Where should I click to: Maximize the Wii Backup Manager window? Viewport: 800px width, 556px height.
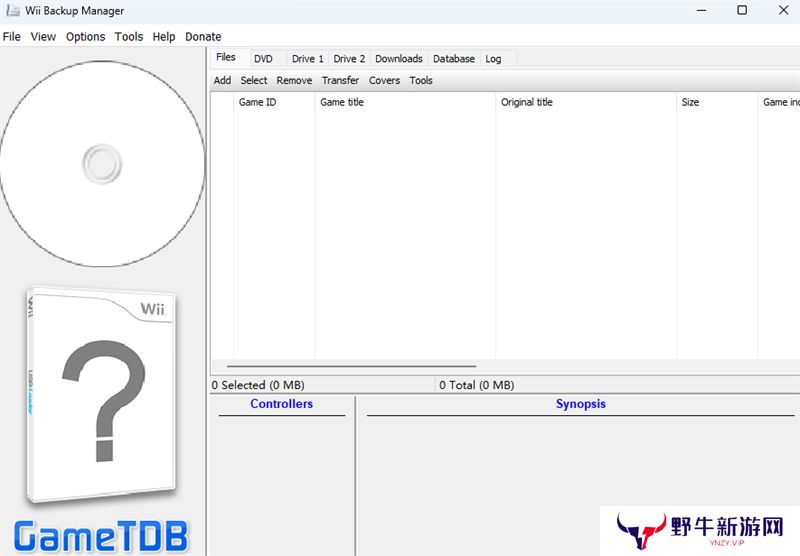(x=741, y=11)
